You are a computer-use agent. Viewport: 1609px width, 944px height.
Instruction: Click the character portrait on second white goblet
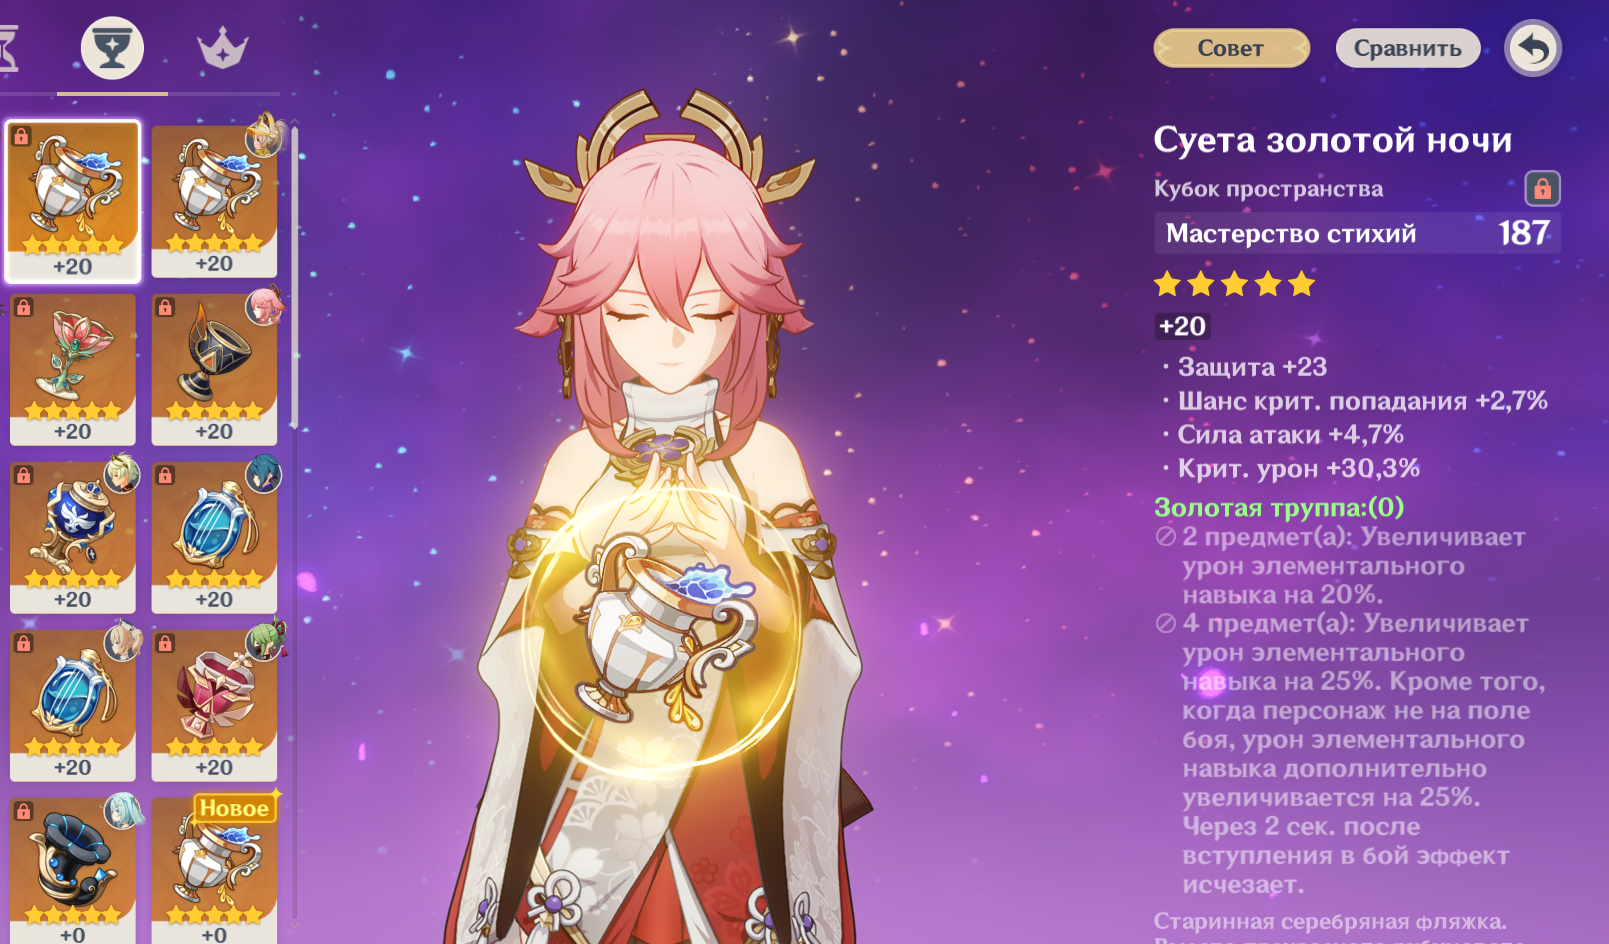[266, 135]
